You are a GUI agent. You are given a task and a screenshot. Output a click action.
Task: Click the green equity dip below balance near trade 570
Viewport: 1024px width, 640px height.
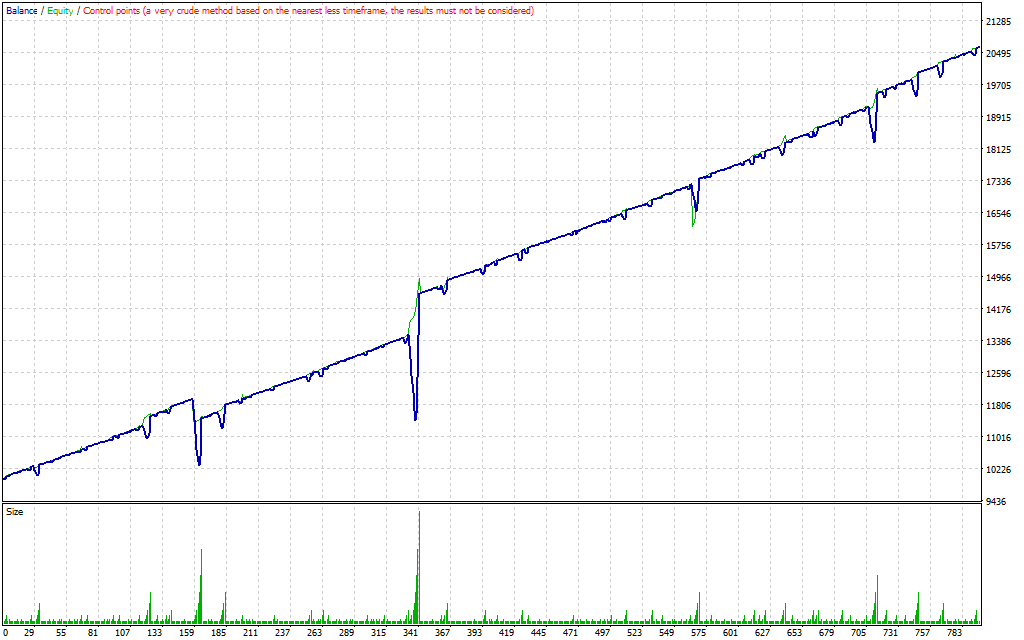(693, 226)
